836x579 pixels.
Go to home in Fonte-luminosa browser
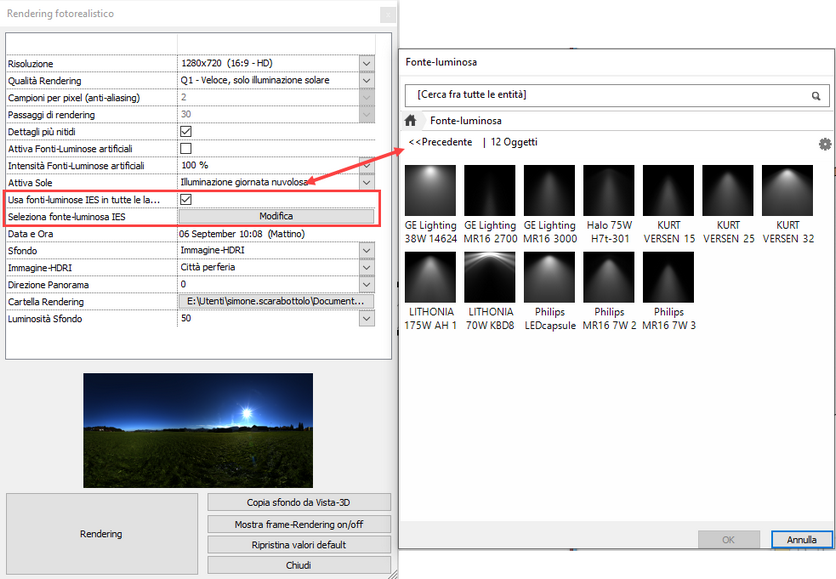tap(410, 120)
